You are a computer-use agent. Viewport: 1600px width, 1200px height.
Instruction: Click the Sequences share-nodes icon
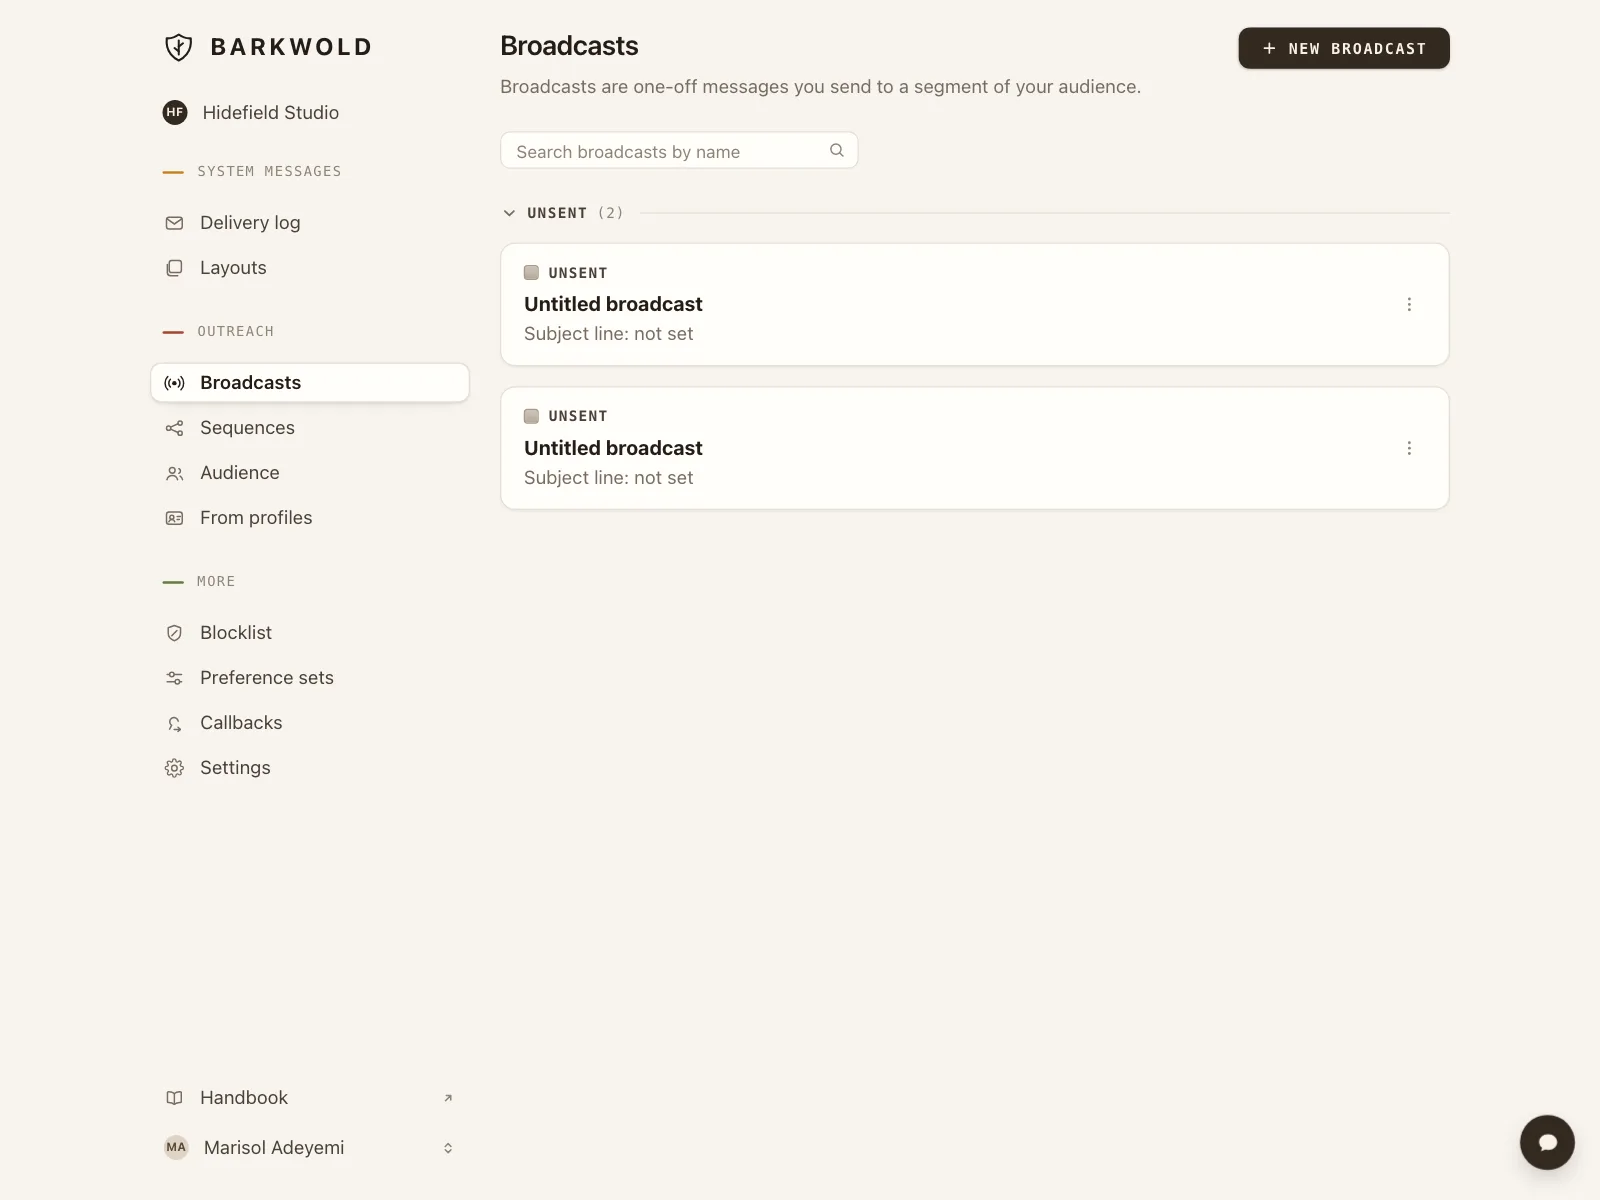click(x=174, y=428)
